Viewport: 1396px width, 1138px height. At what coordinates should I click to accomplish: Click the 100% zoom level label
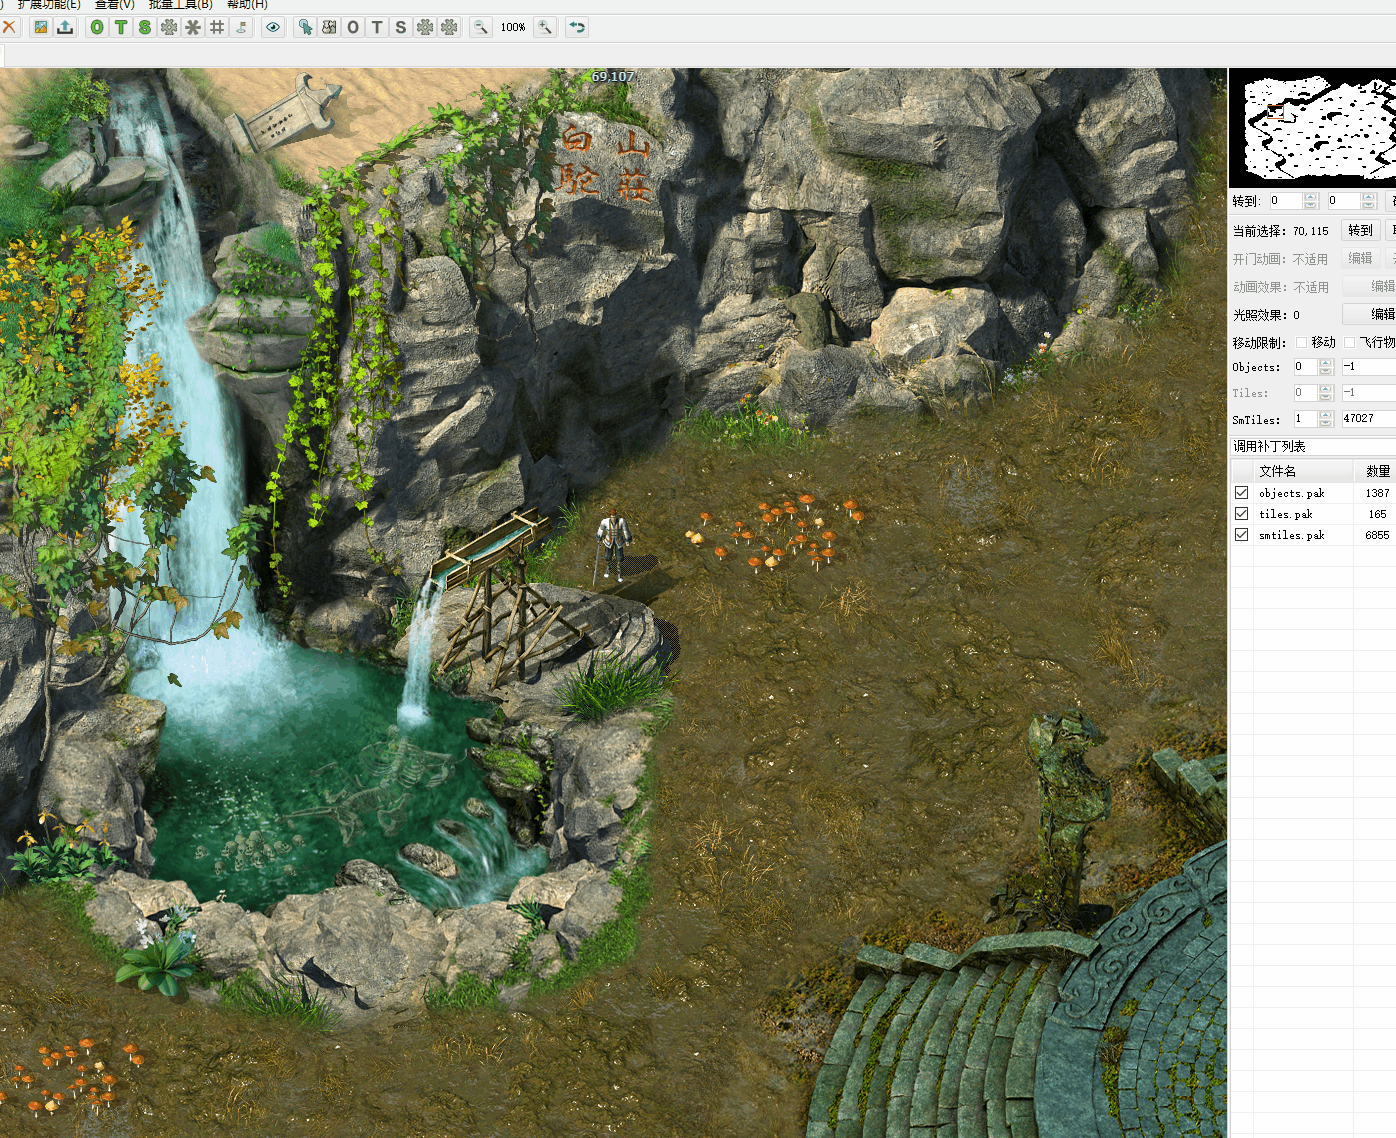click(x=513, y=27)
